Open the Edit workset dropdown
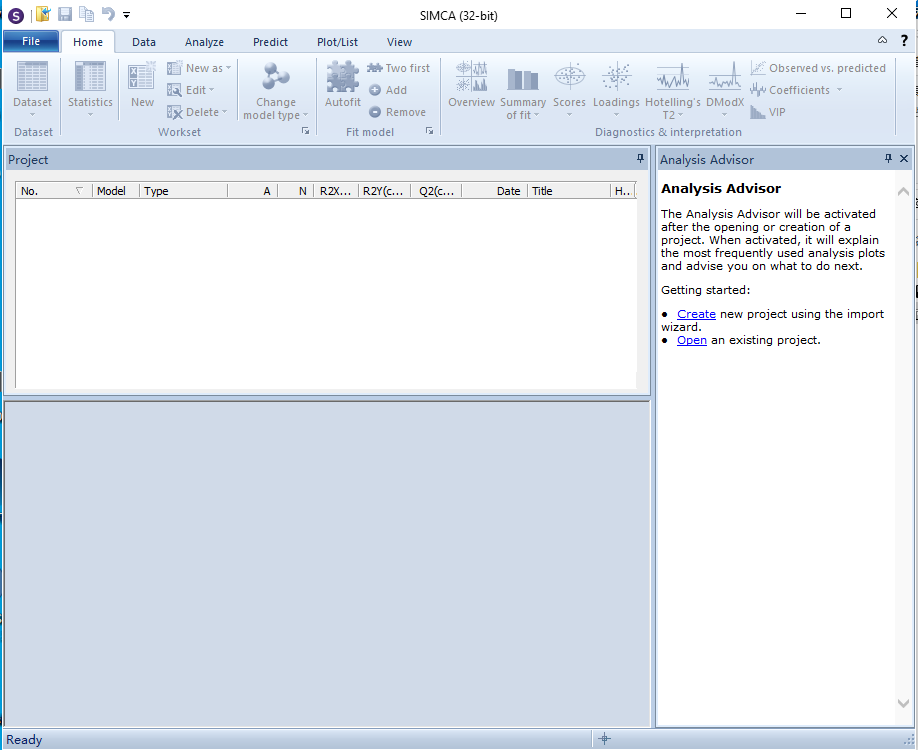Image resolution: width=918 pixels, height=750 pixels. tap(191, 90)
